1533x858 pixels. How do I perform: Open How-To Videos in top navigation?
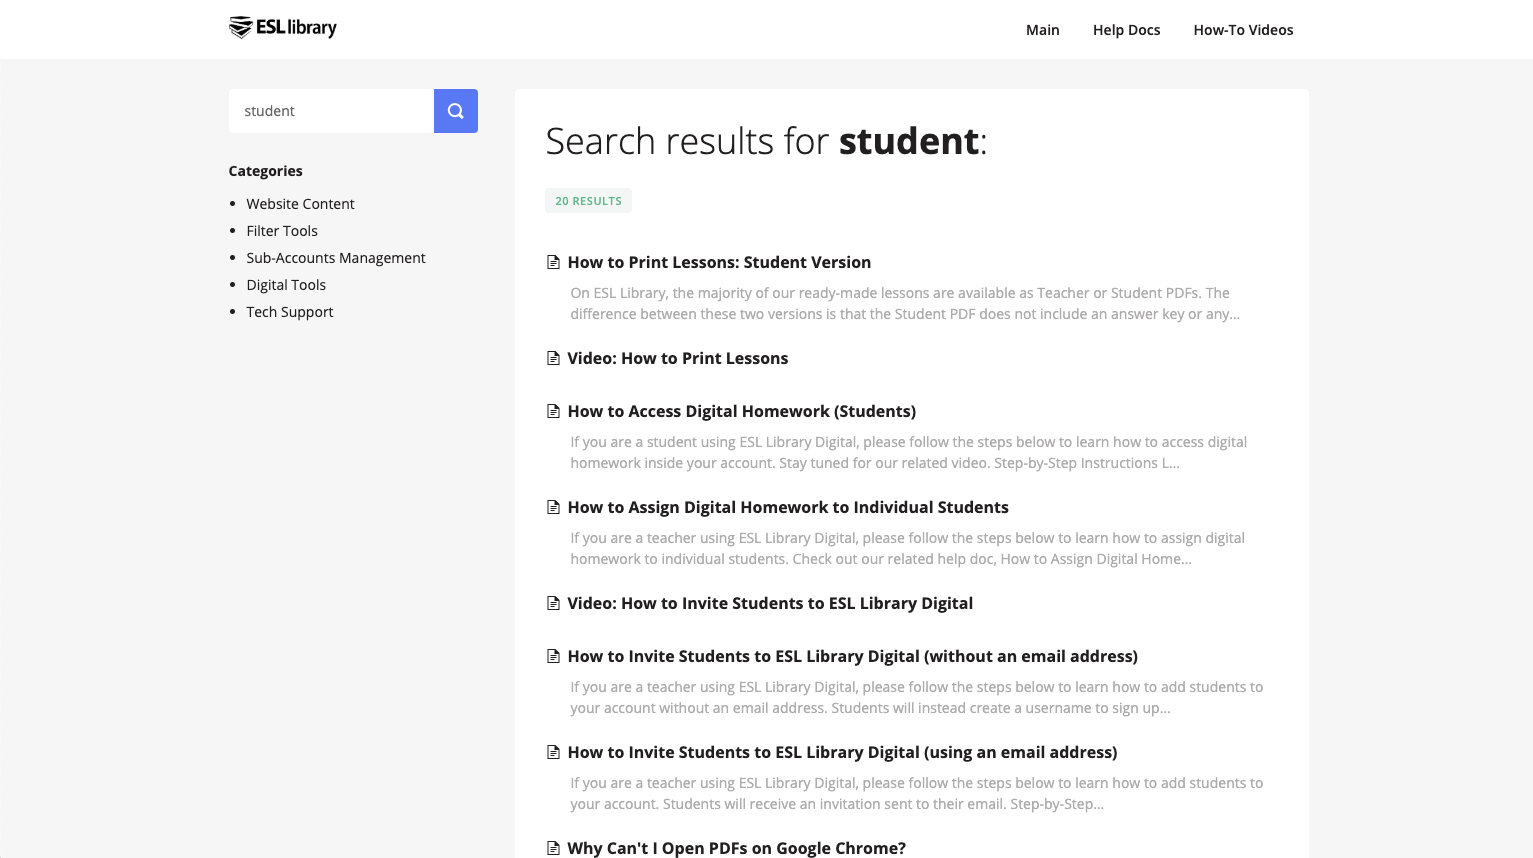[1243, 30]
